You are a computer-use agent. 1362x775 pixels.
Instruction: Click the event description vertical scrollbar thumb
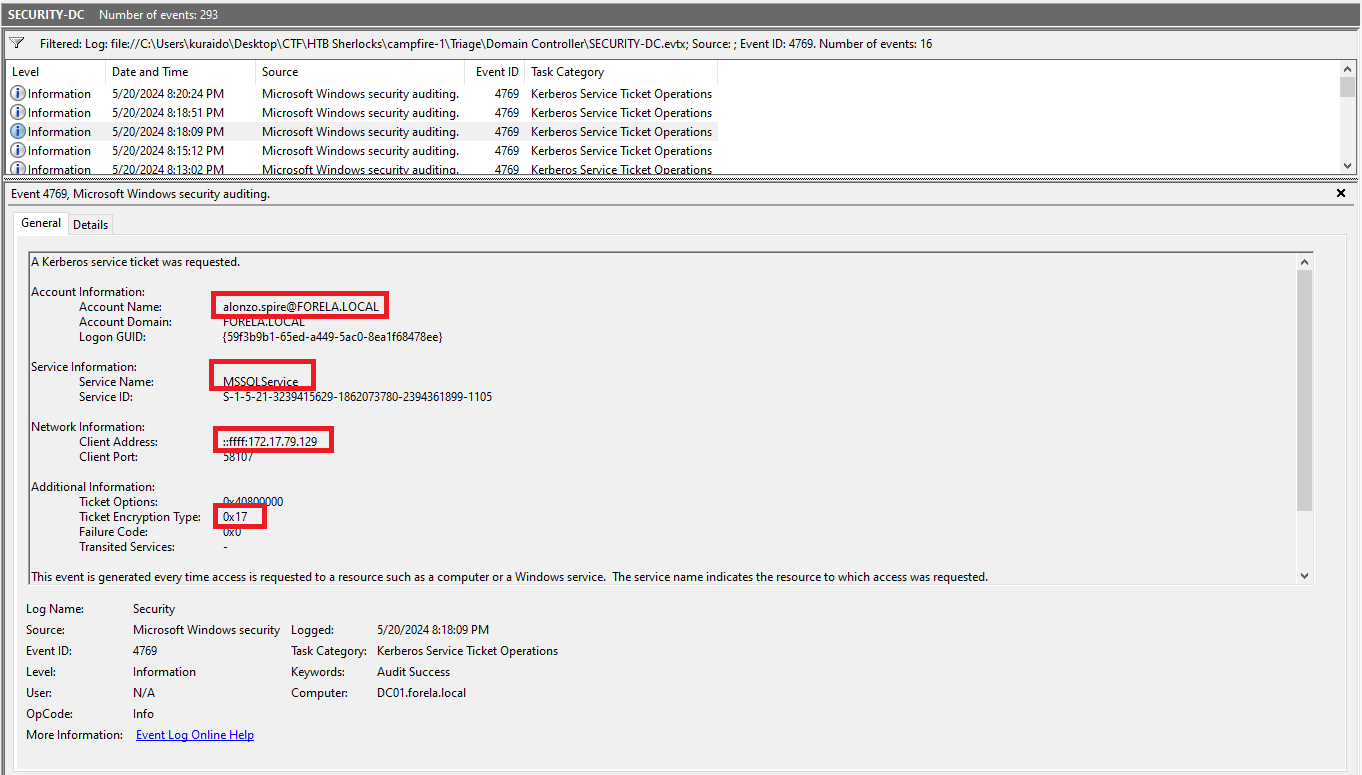click(x=1304, y=390)
